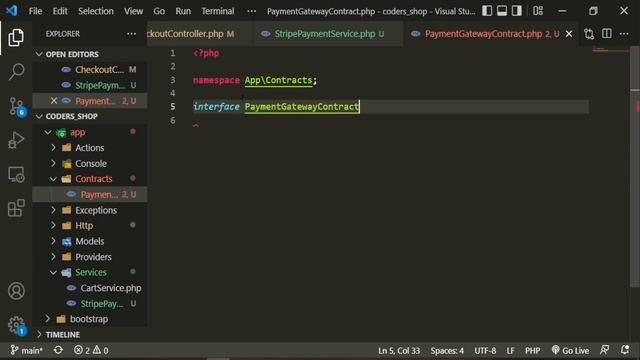Open the Search view
Screen dimensions: 640x360
click(16, 71)
